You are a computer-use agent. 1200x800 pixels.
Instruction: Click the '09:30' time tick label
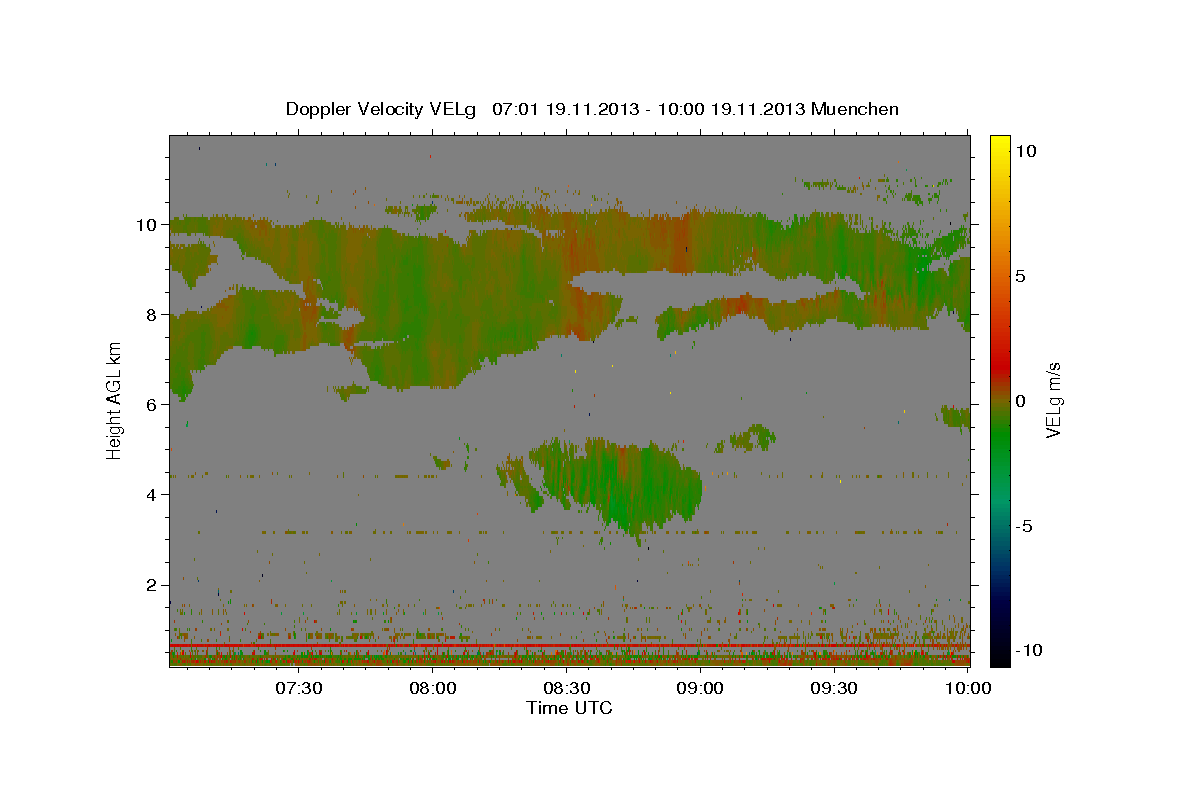pyautogui.click(x=834, y=688)
